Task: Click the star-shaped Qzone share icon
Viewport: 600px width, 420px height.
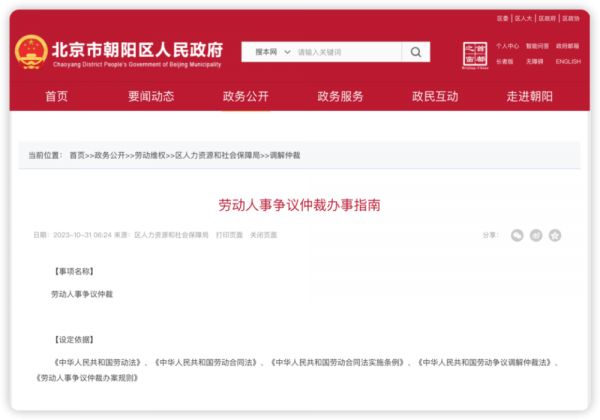Action: tap(555, 235)
